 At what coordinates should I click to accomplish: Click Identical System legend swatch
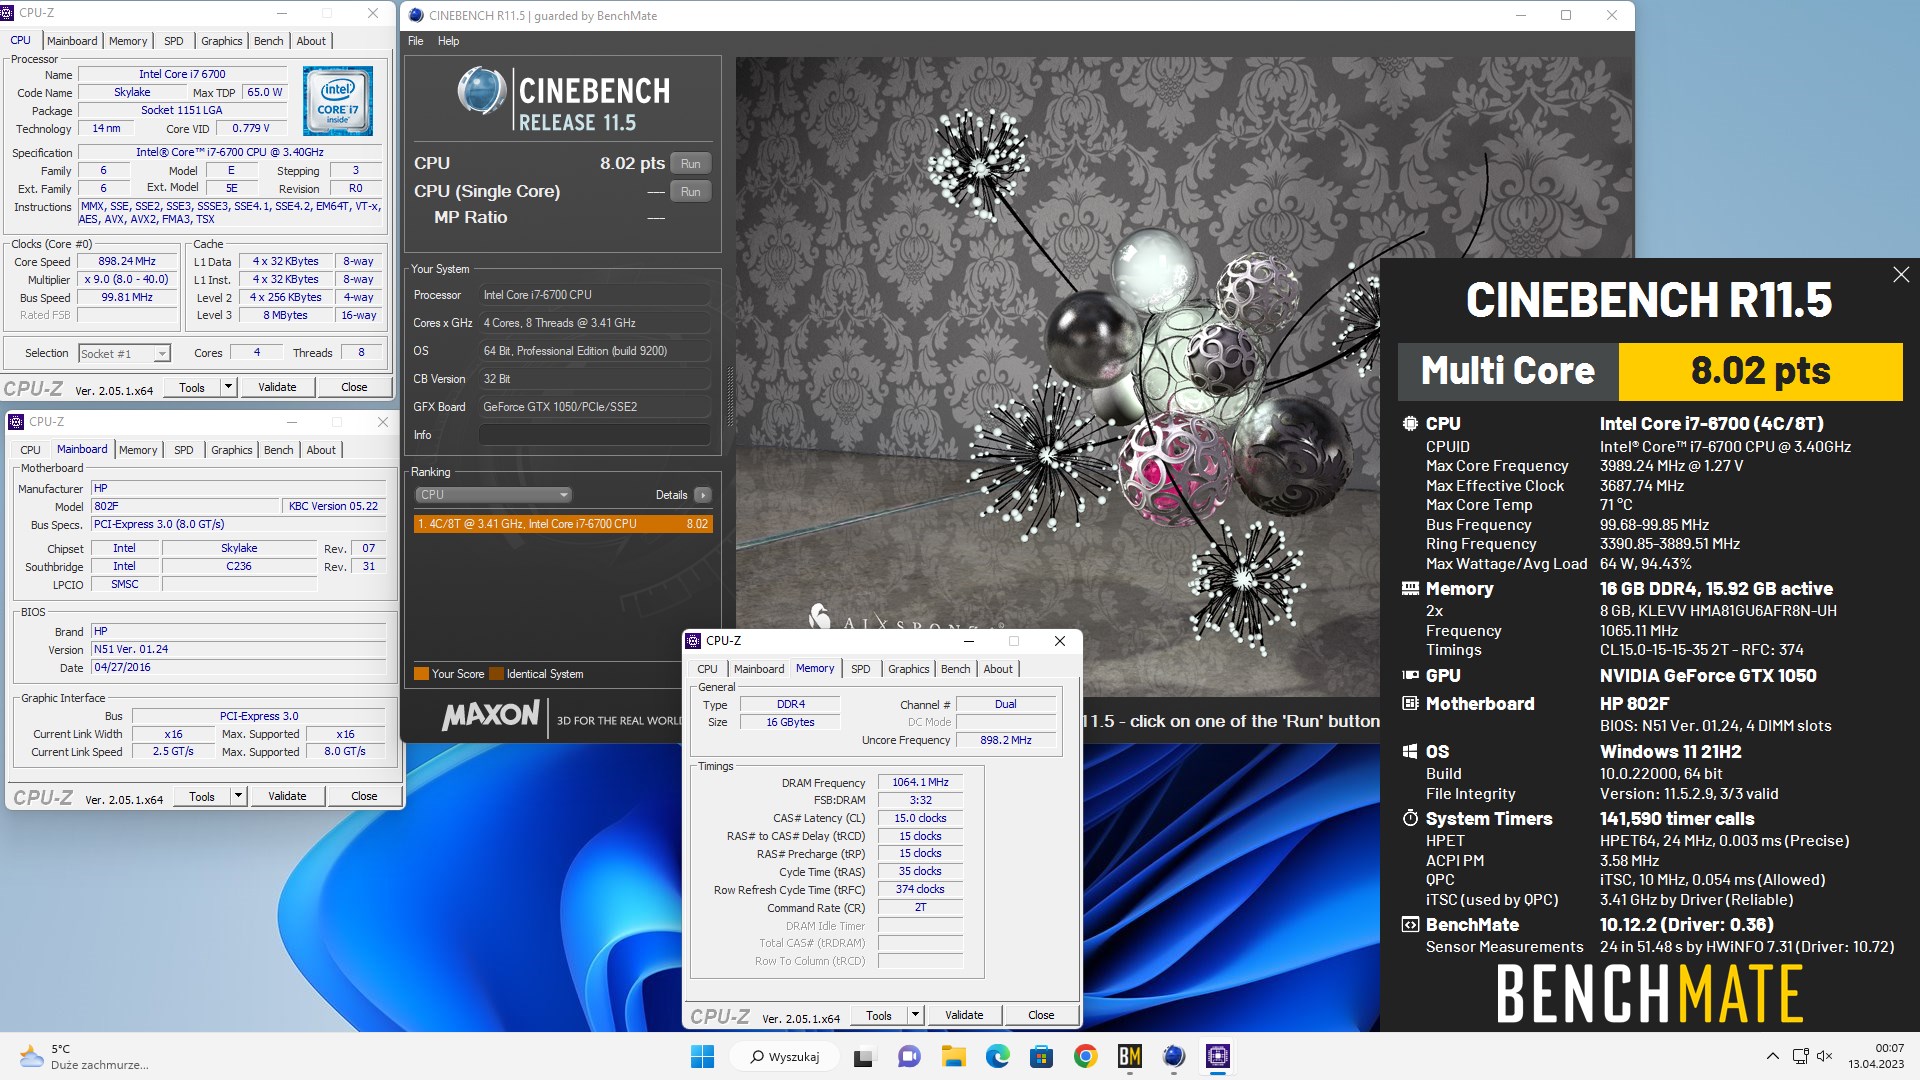(496, 674)
